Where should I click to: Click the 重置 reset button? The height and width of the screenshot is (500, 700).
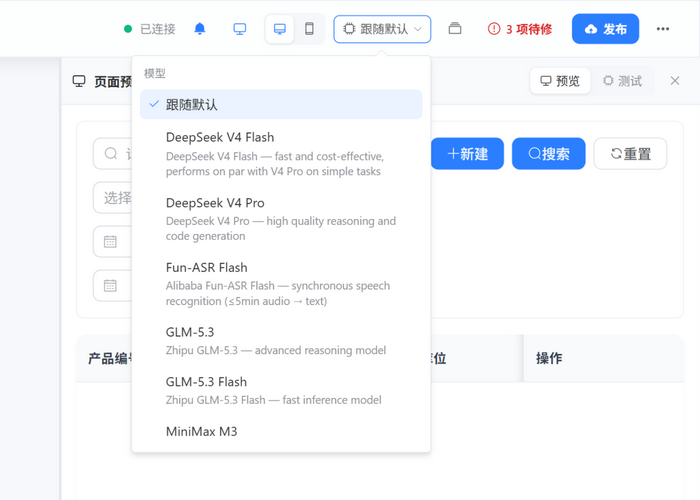click(630, 154)
